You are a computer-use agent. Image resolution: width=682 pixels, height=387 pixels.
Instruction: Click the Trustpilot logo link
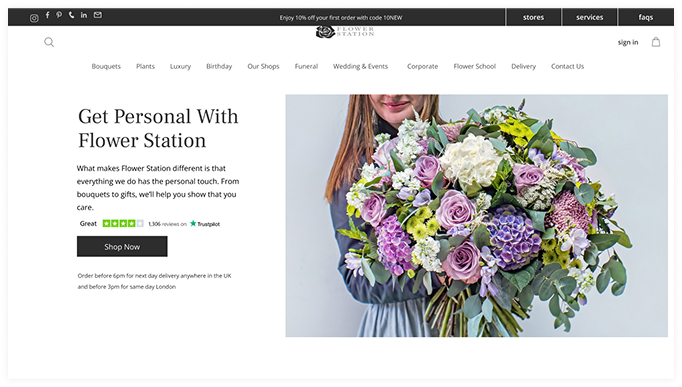(x=205, y=224)
